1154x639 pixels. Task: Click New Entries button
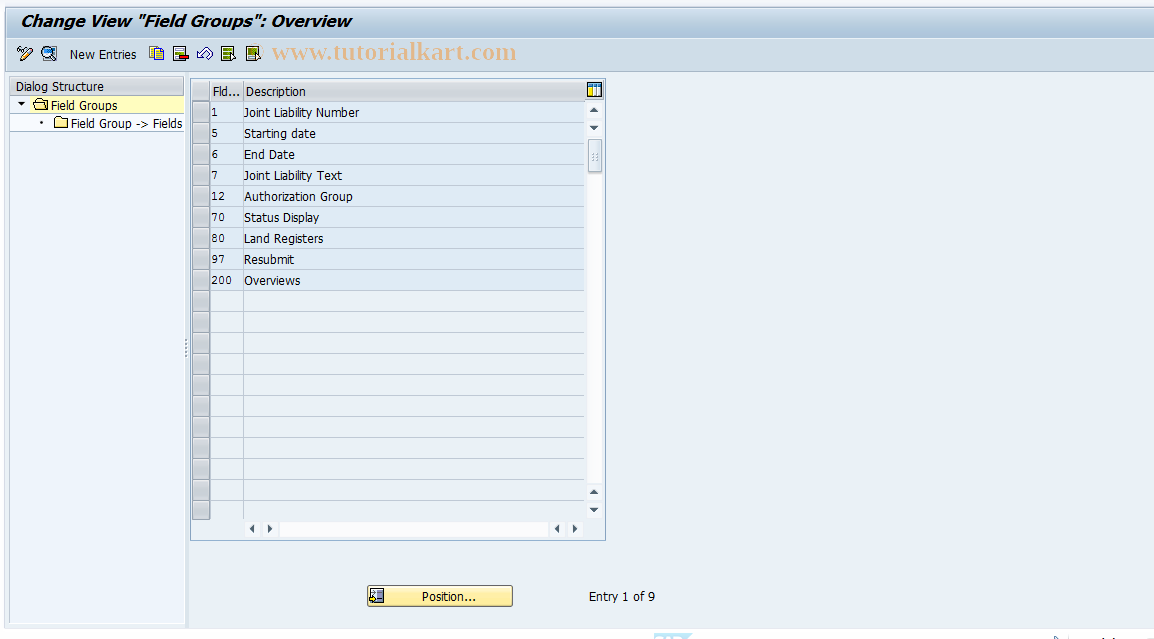103,54
